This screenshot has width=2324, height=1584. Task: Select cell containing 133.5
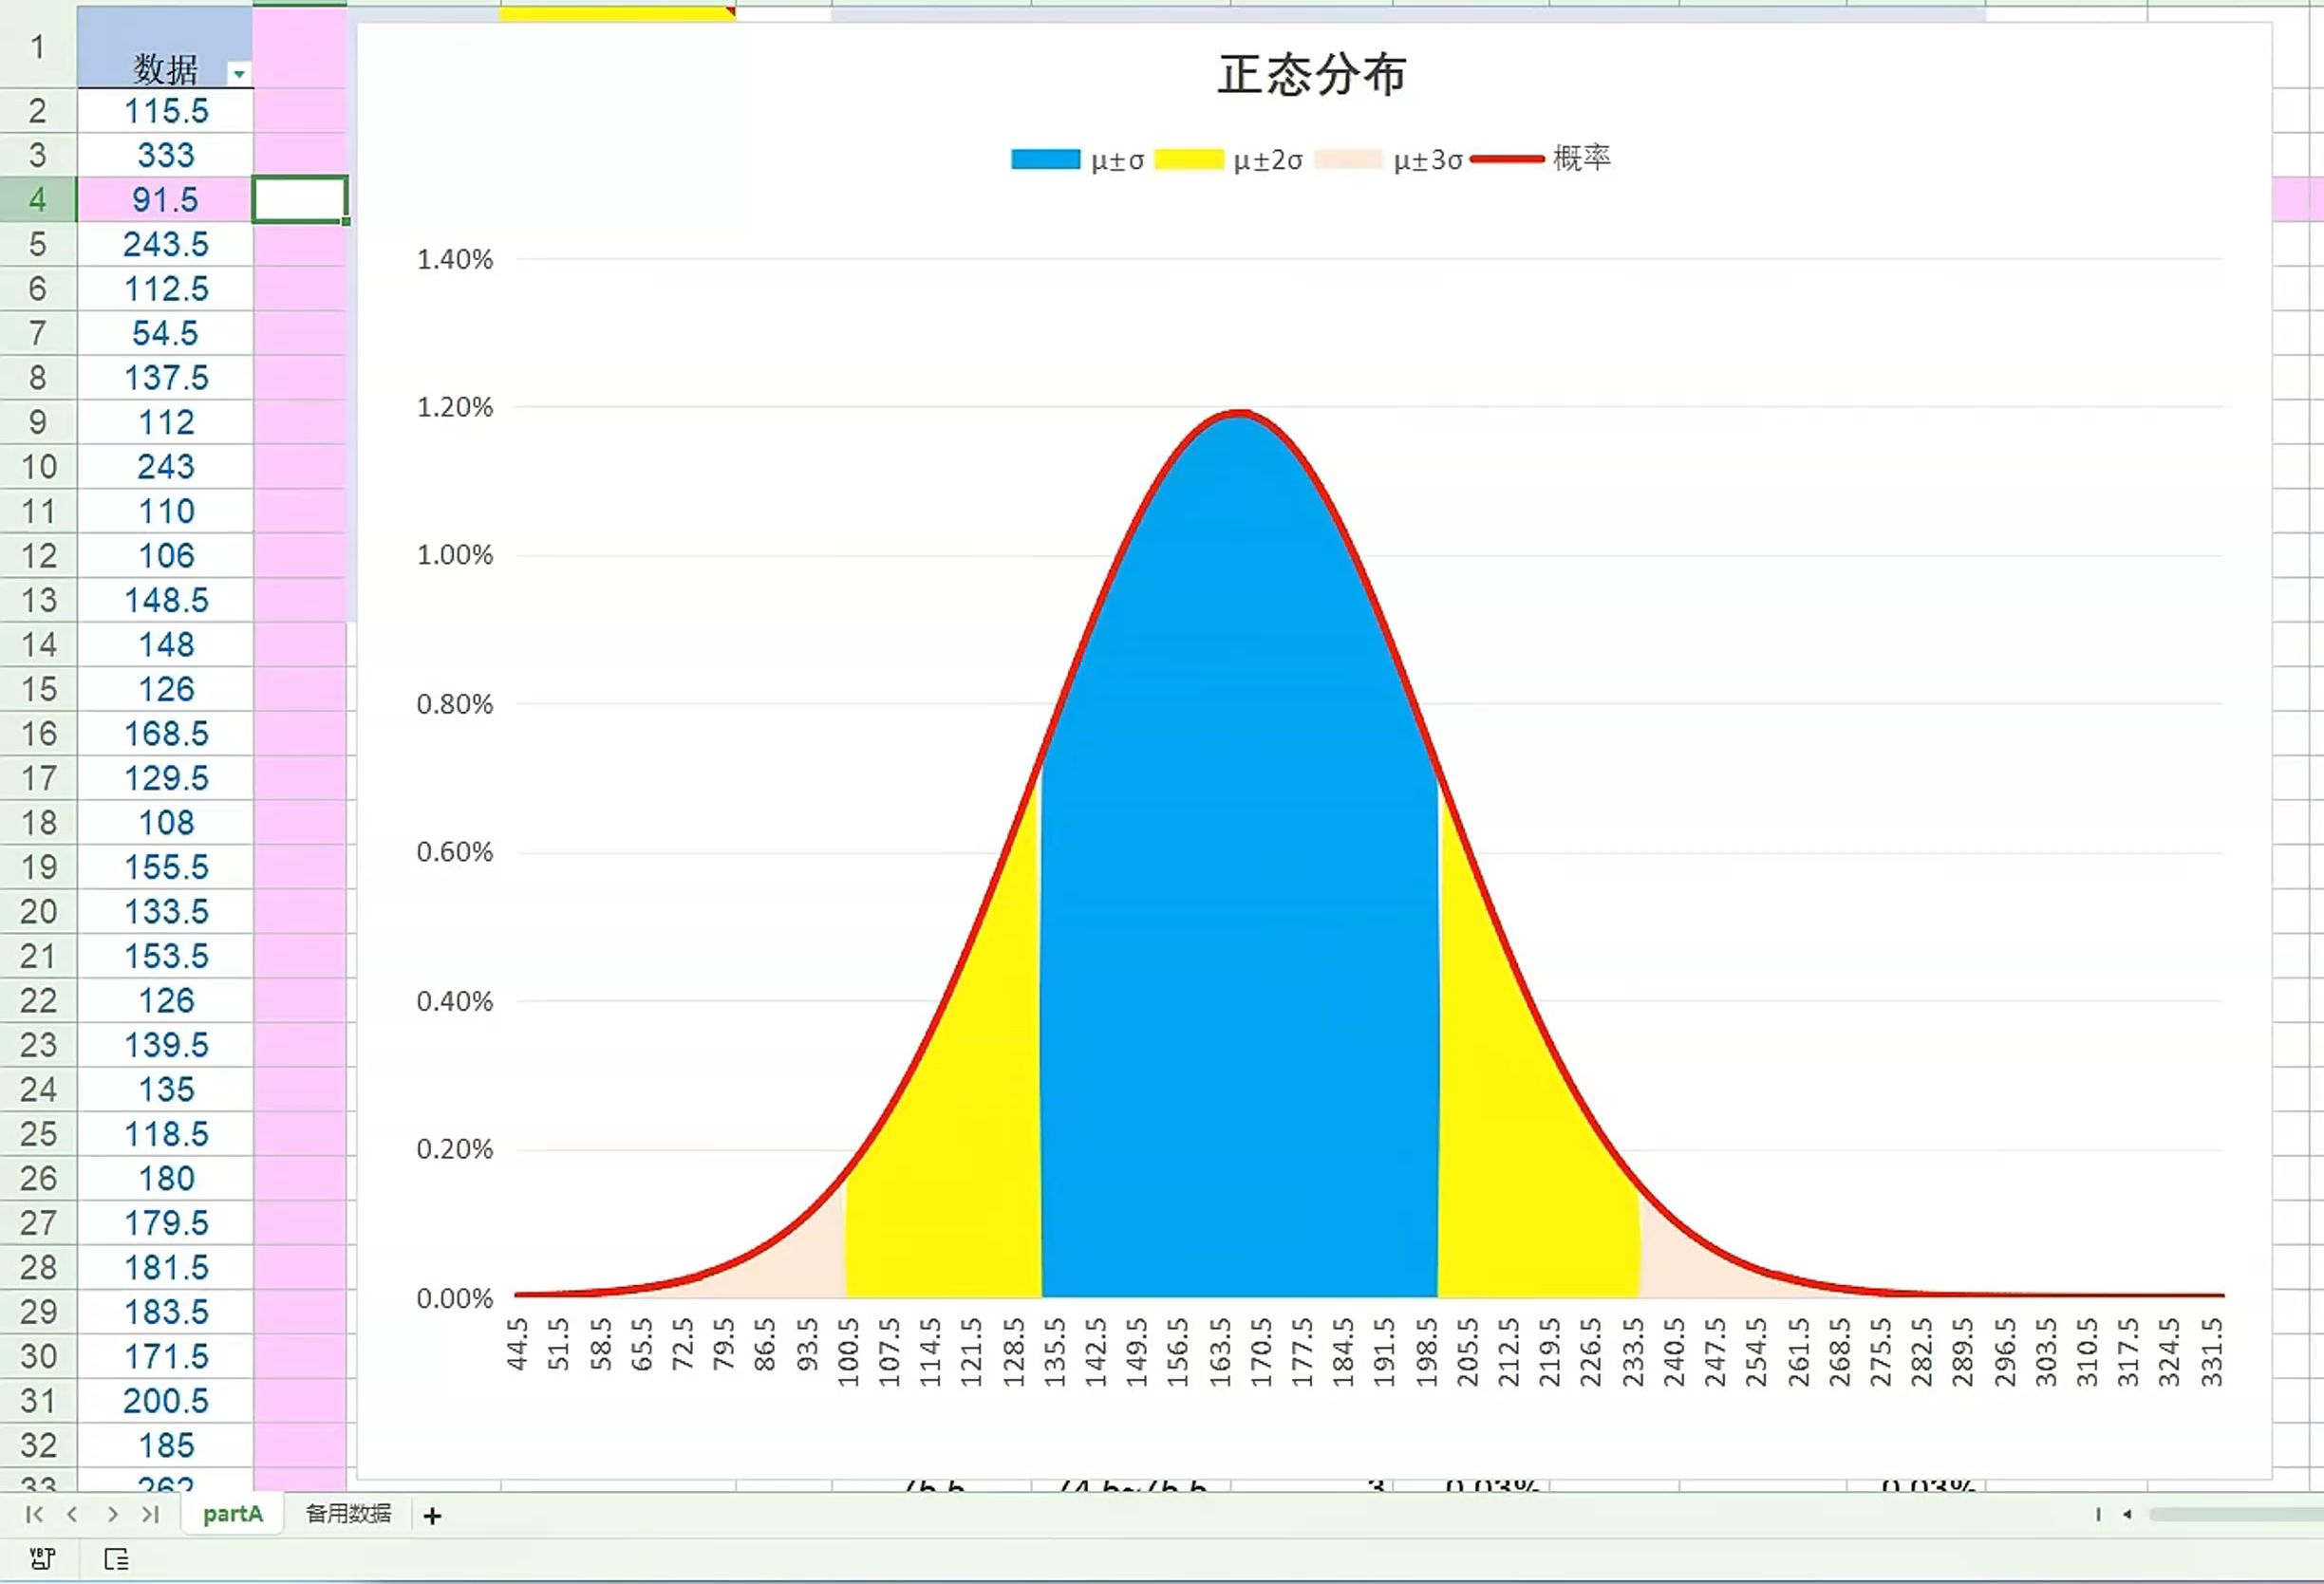coord(165,912)
